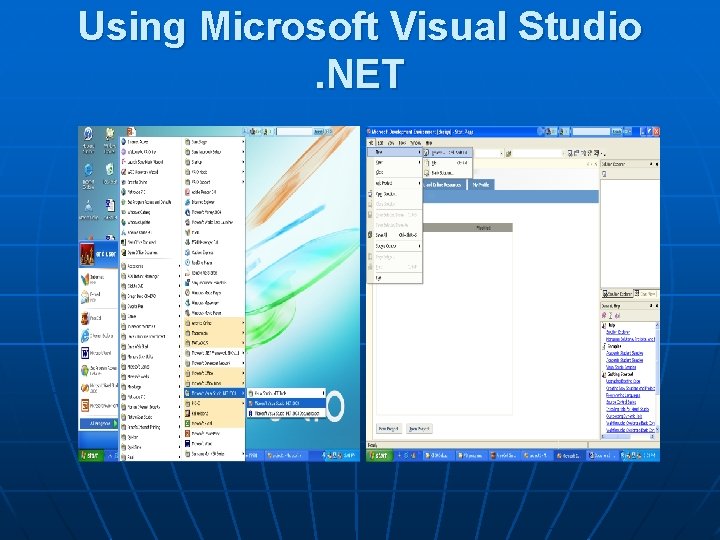Click the user account picture in Start menu
The height and width of the screenshot is (540, 720).
coord(87,254)
